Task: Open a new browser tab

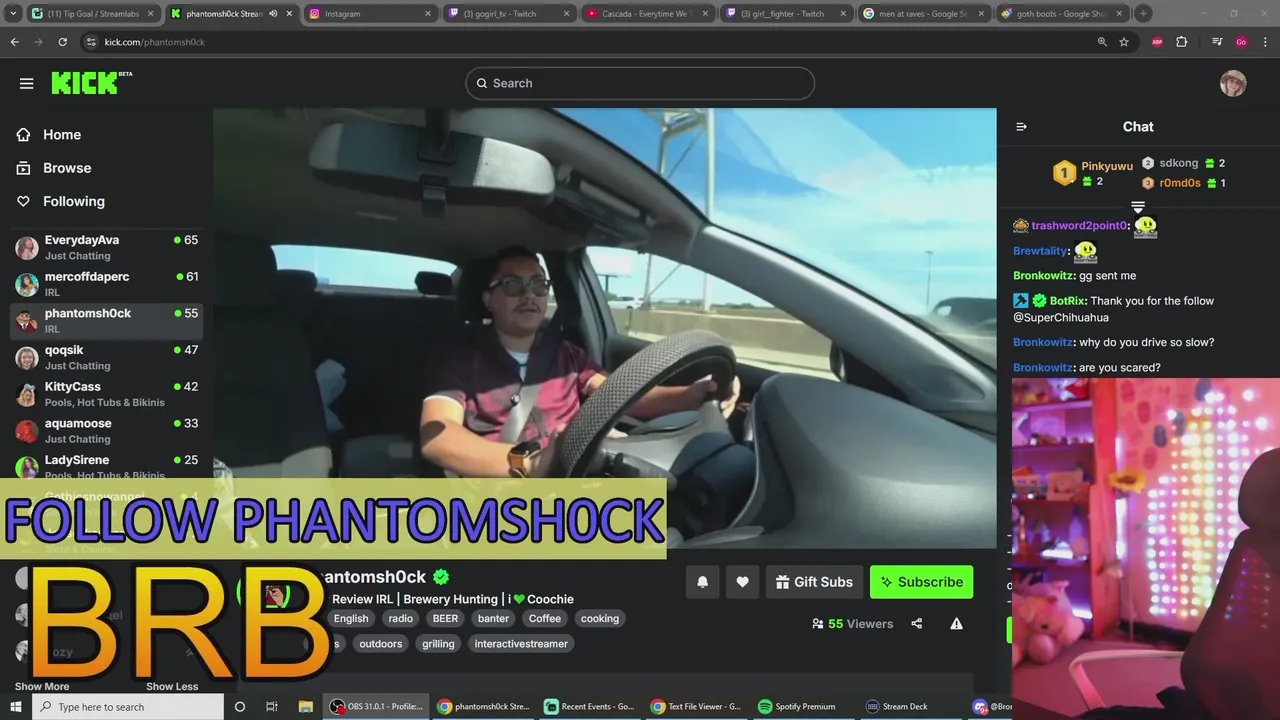Action: pos(1143,14)
